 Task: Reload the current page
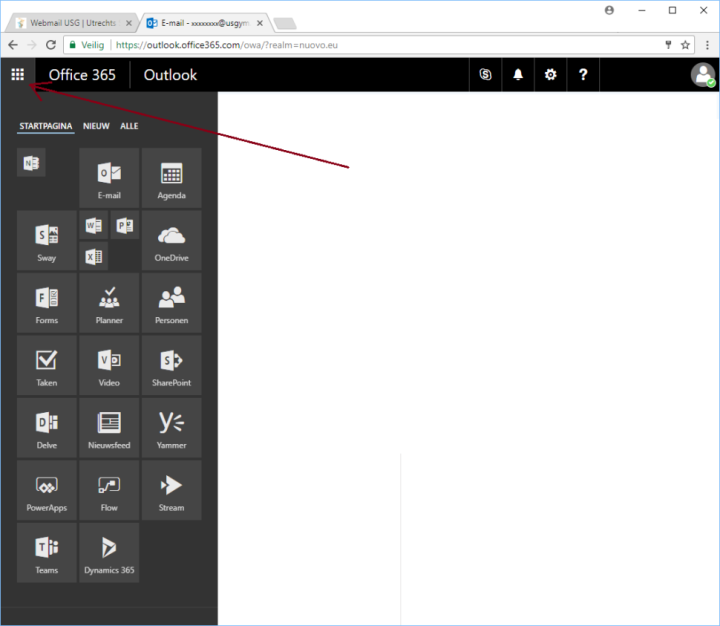(x=51, y=45)
